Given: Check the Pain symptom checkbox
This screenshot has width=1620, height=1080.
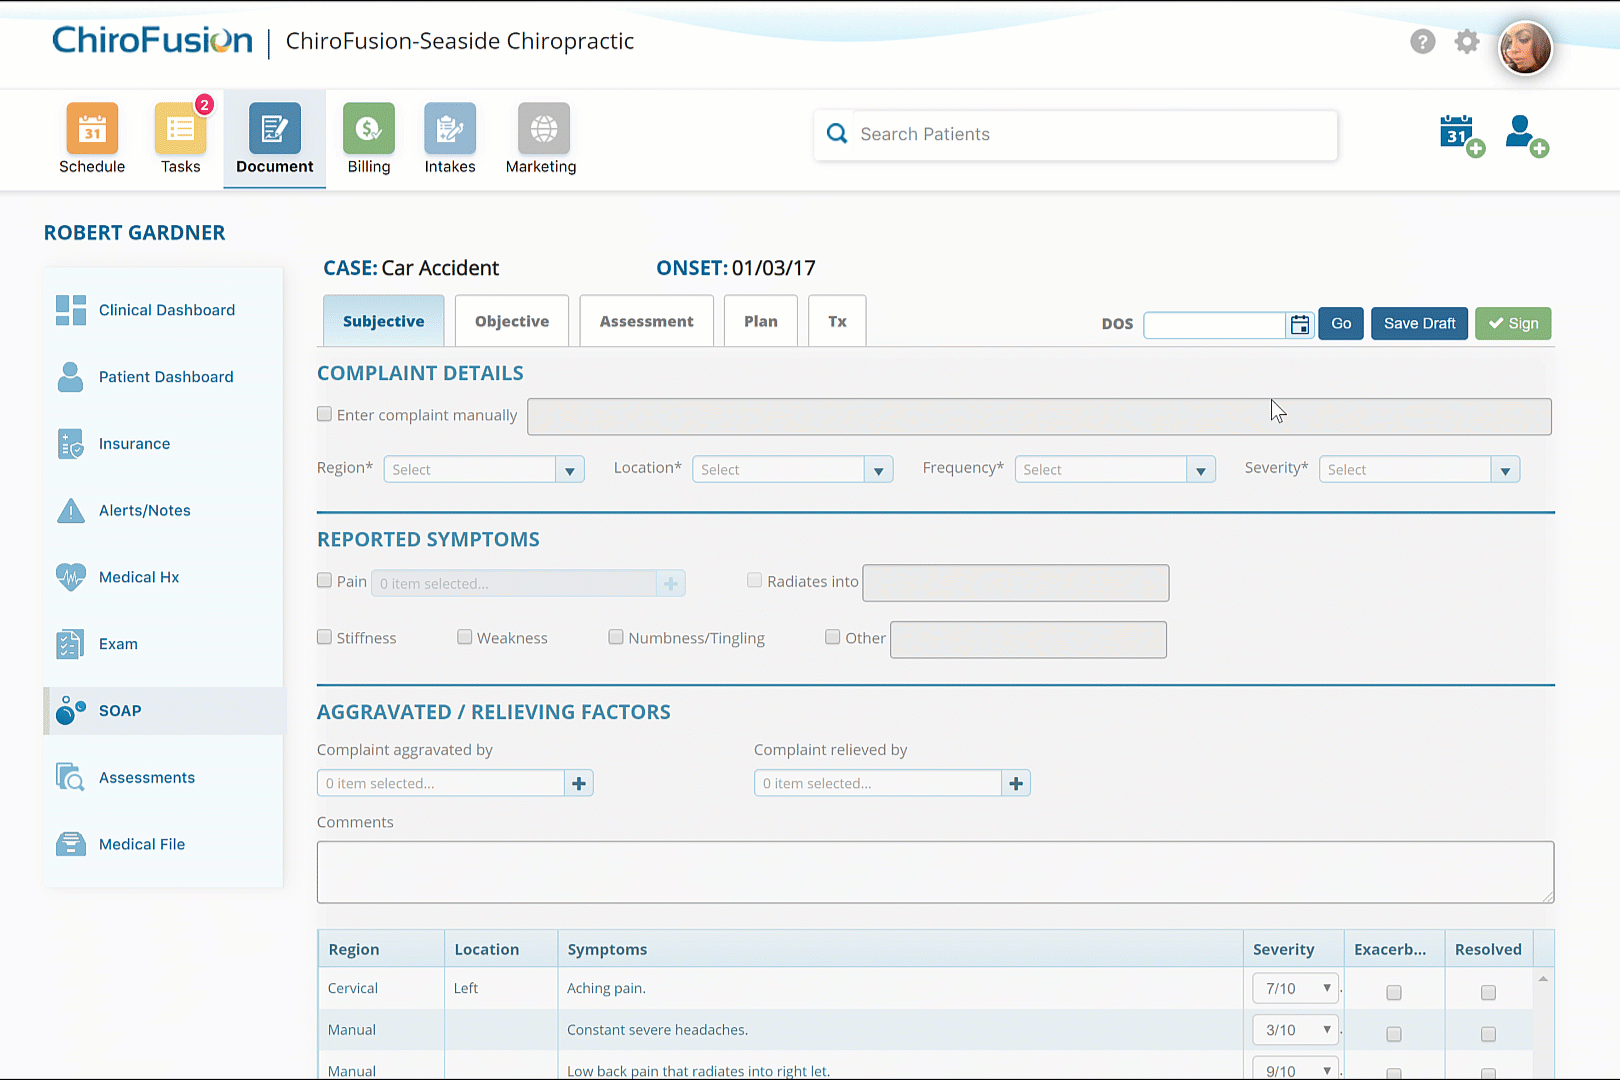Looking at the screenshot, I should (324, 580).
